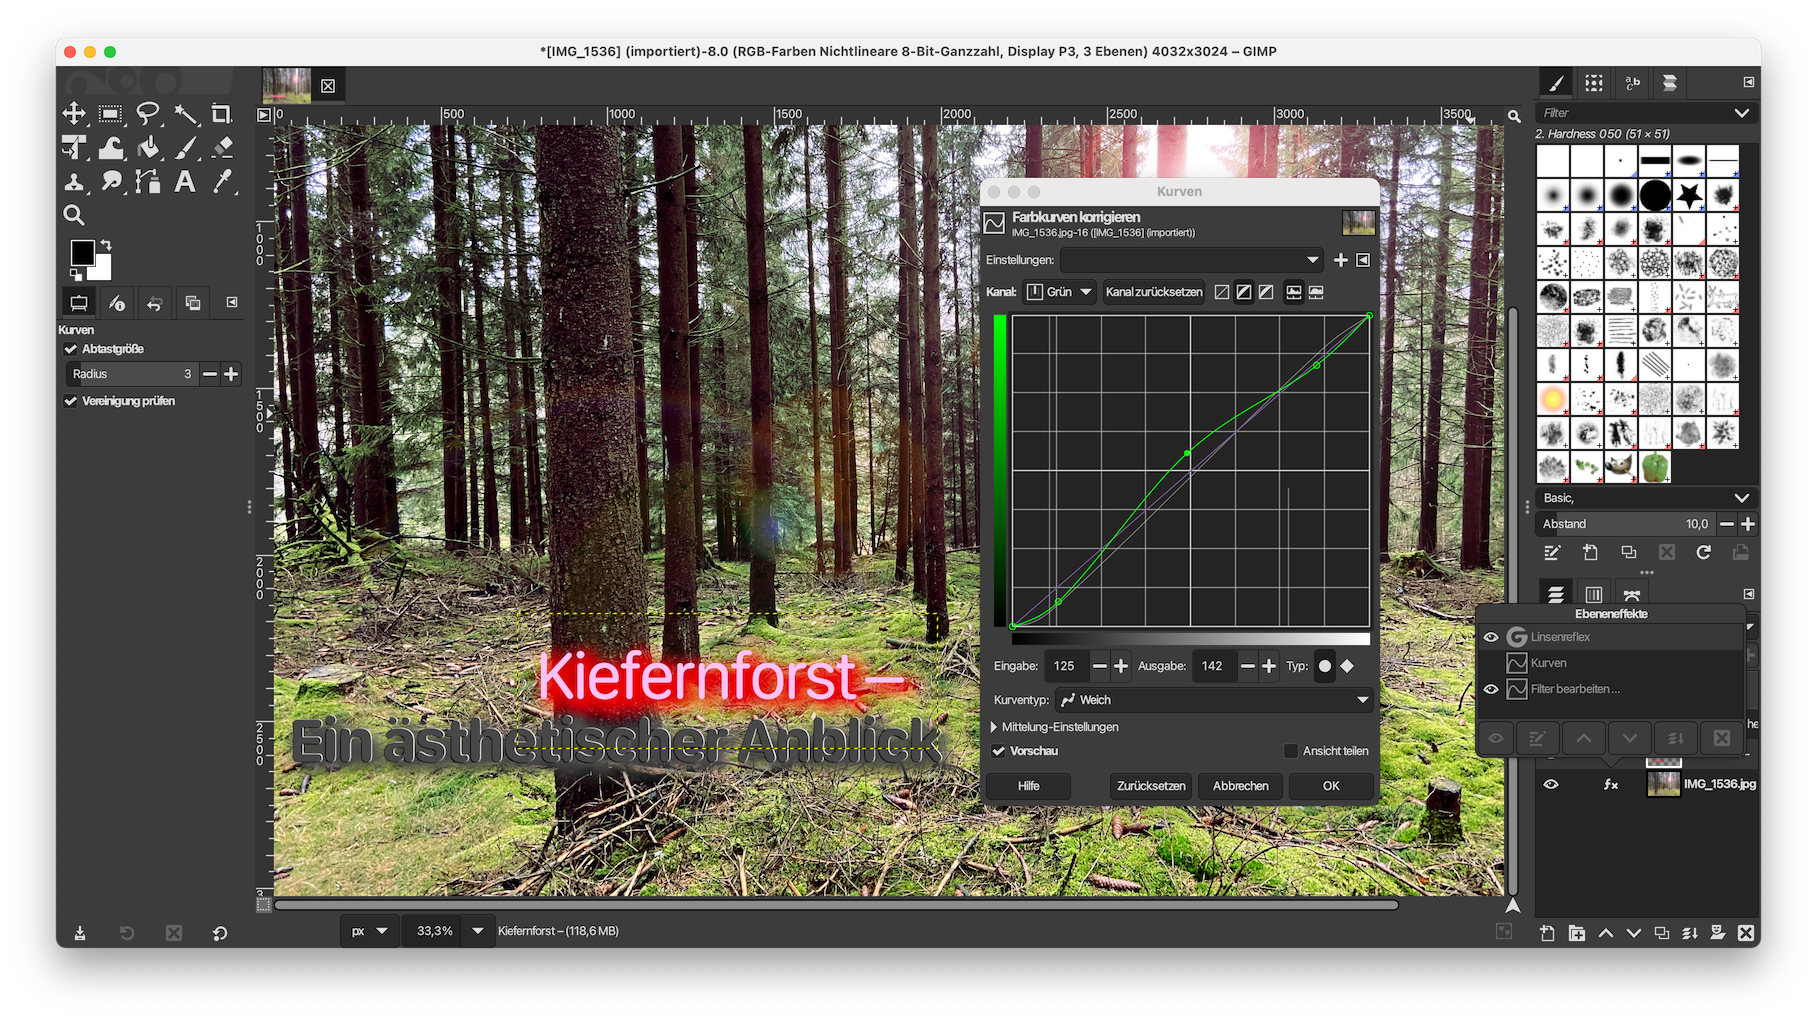The height and width of the screenshot is (1022, 1817).
Task: Select the Clone stamp tool
Action: [74, 182]
